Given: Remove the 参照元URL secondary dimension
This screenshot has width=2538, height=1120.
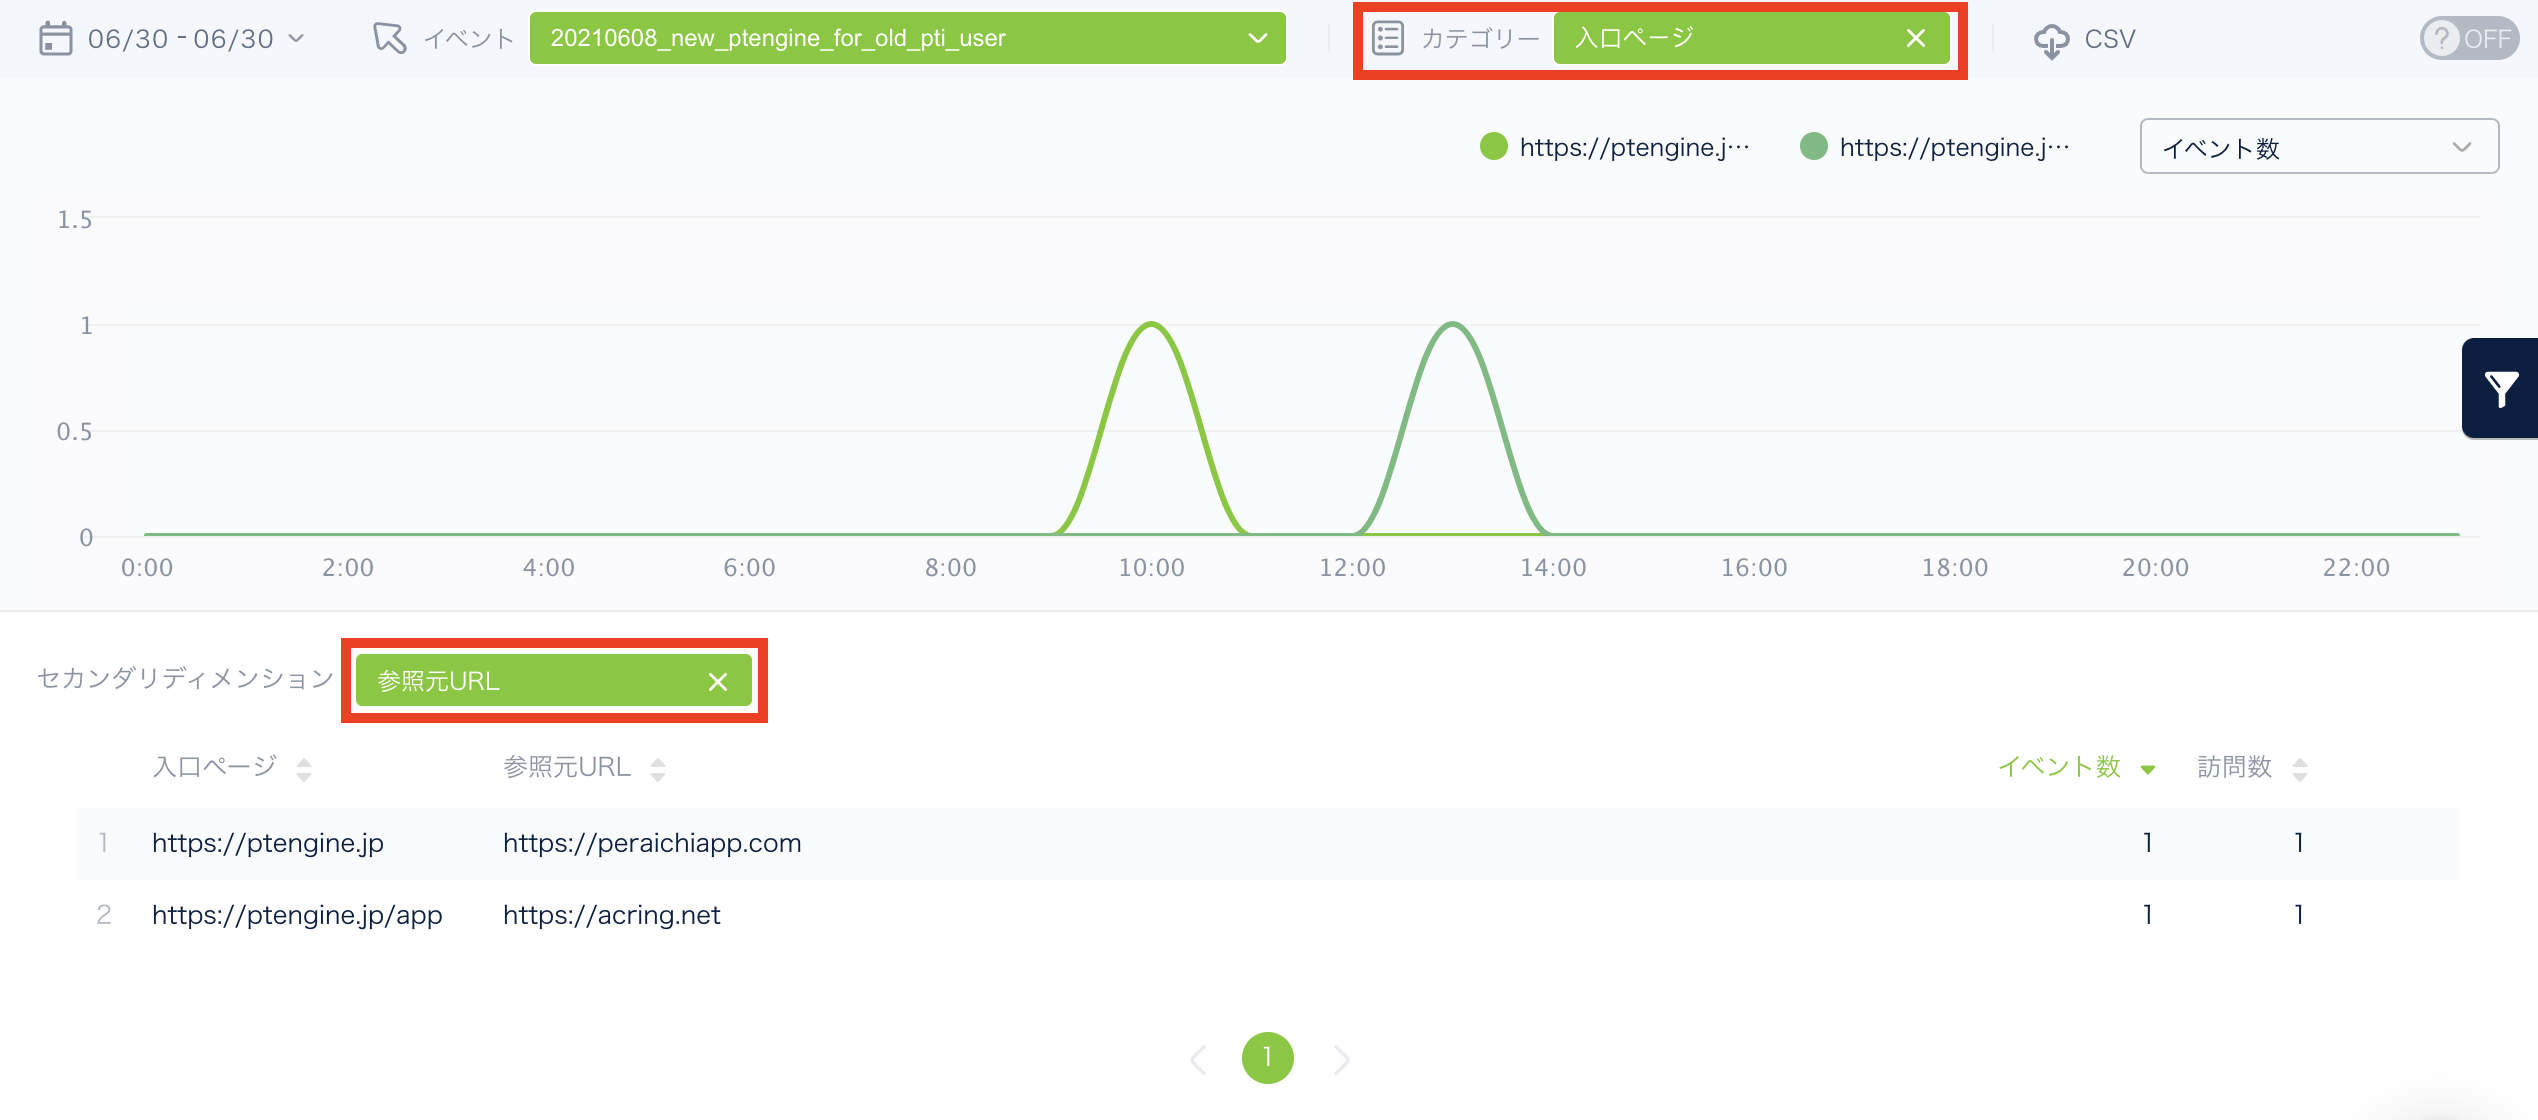Looking at the screenshot, I should (x=718, y=681).
